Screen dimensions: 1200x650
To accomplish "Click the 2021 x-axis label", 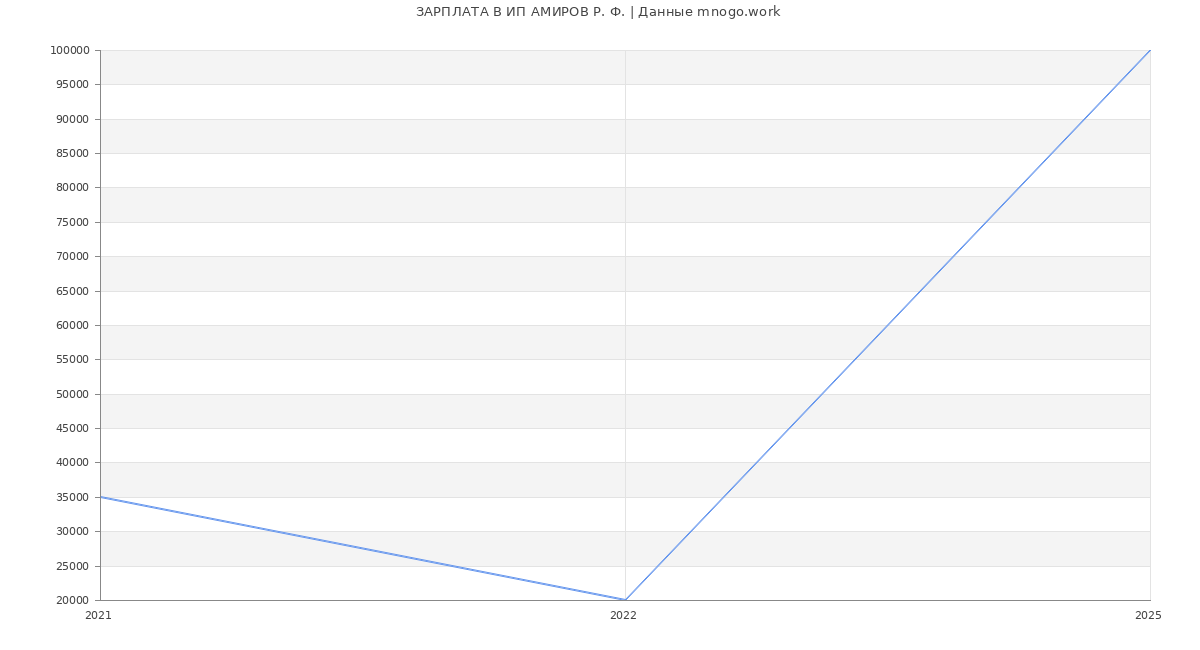I will click(x=98, y=616).
